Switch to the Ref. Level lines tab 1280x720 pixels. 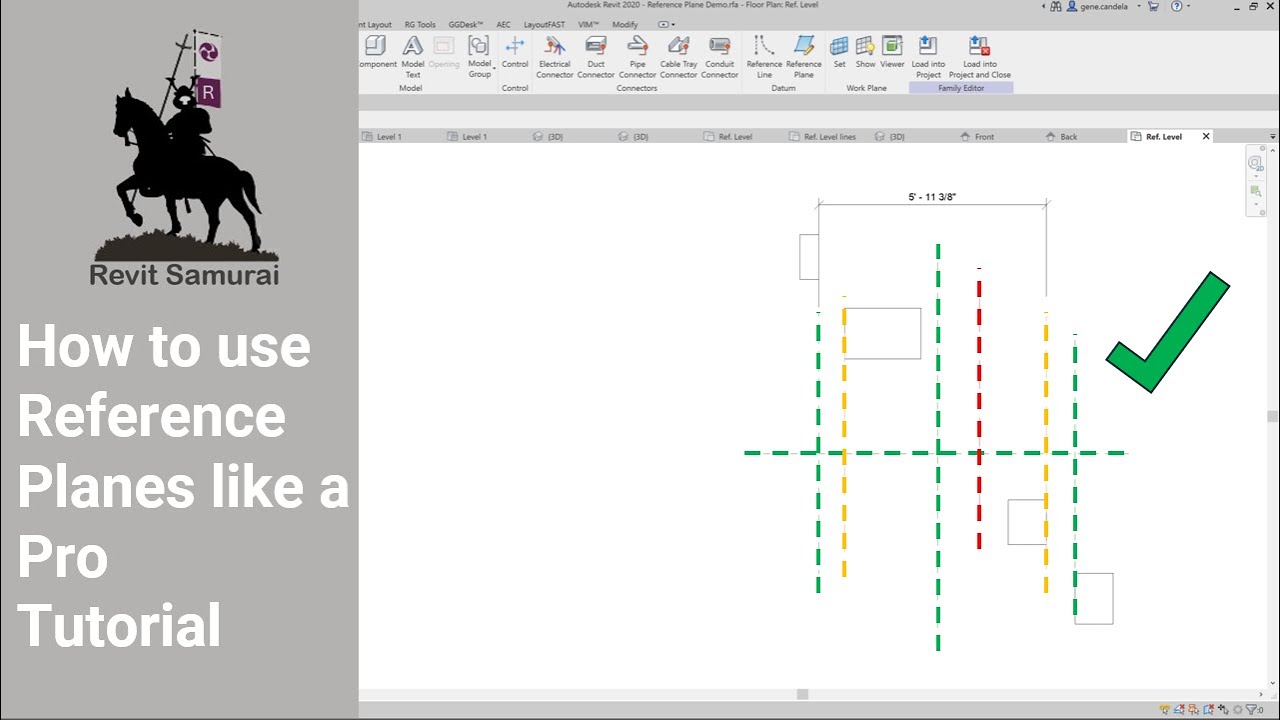822,136
